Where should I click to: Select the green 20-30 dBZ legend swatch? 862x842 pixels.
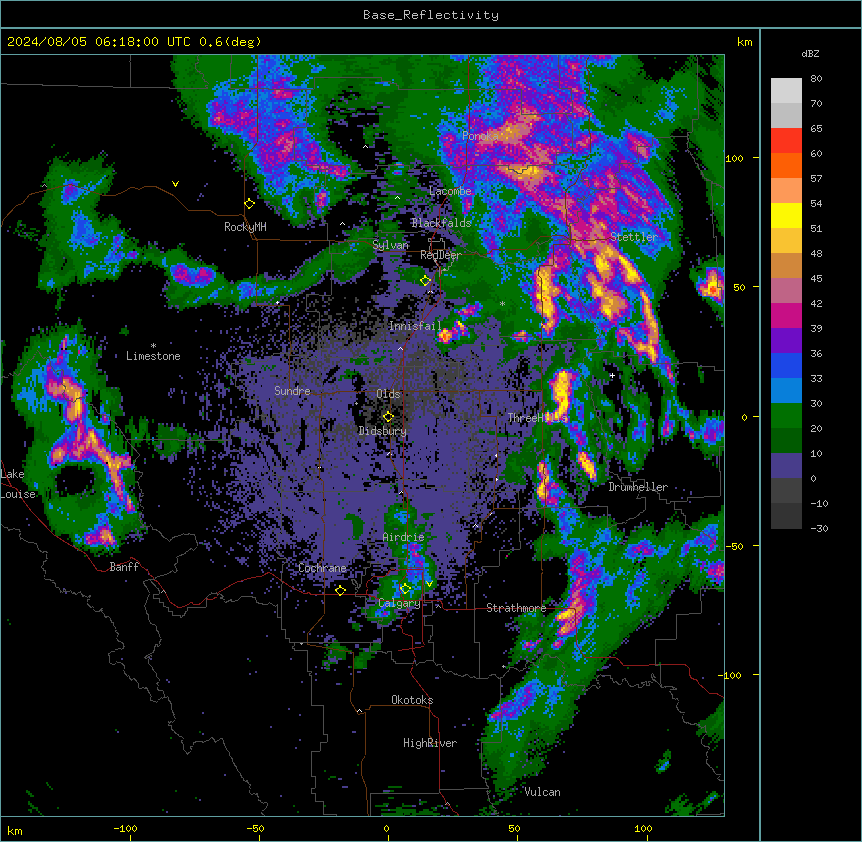pyautogui.click(x=786, y=416)
